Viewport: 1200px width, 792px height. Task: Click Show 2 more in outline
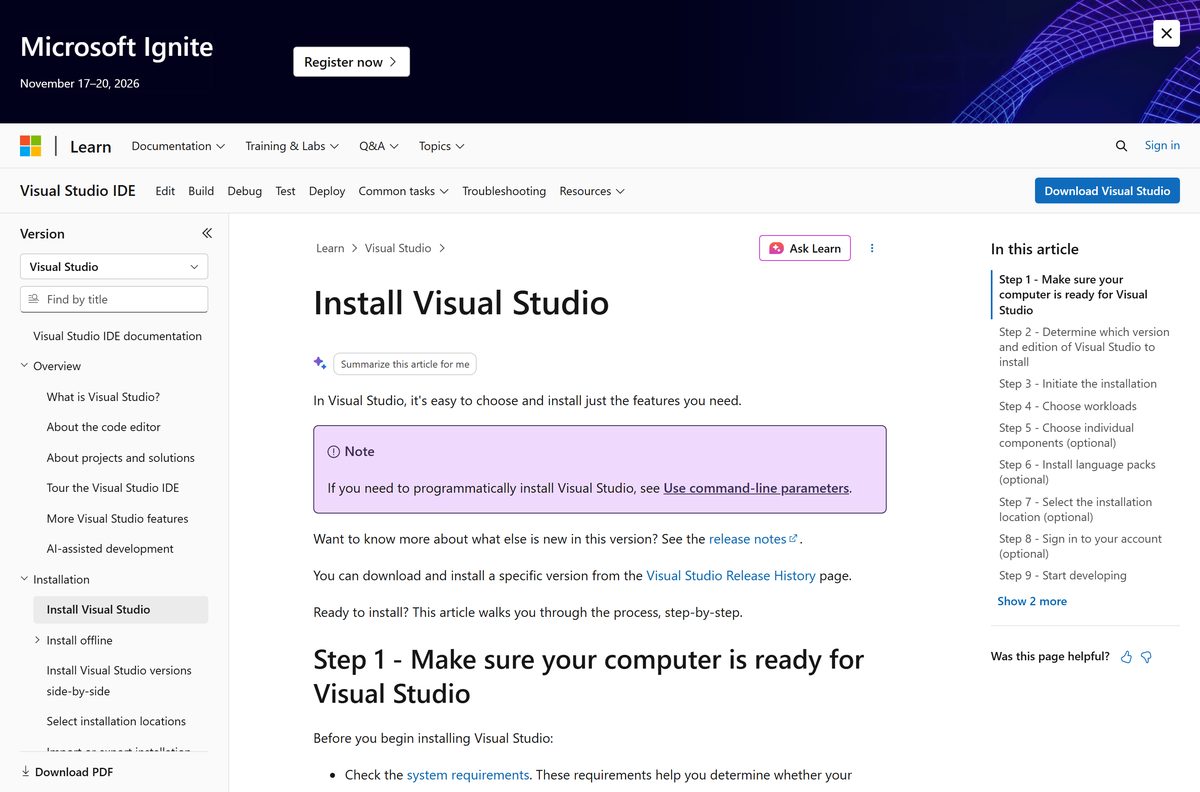point(1032,601)
